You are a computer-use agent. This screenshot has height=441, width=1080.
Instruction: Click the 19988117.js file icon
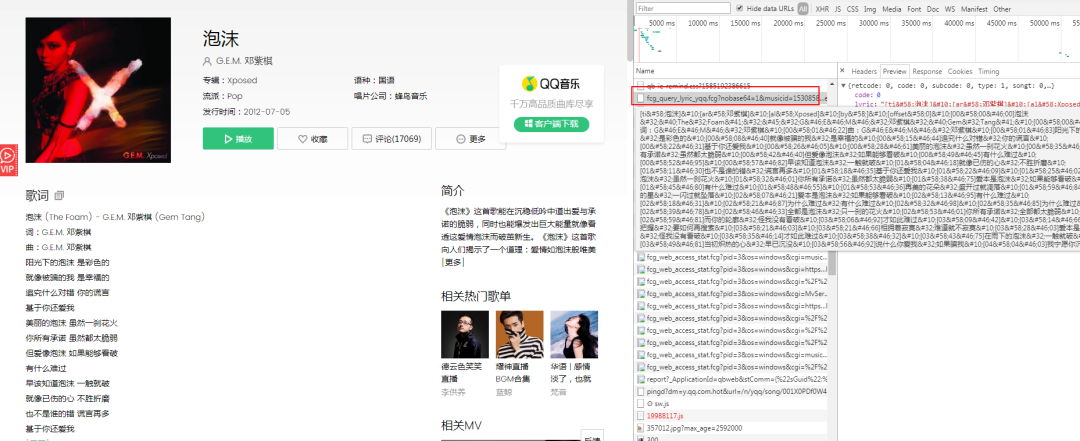(641, 416)
